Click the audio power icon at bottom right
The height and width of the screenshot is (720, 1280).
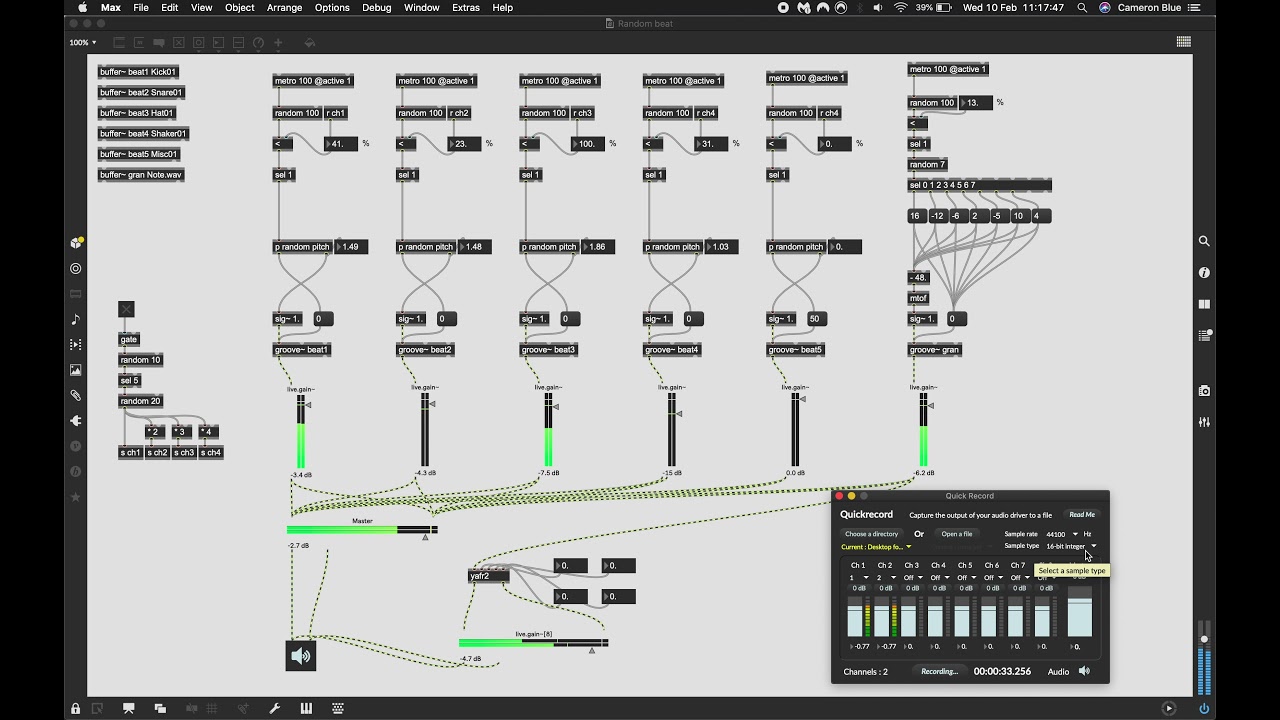(1204, 708)
